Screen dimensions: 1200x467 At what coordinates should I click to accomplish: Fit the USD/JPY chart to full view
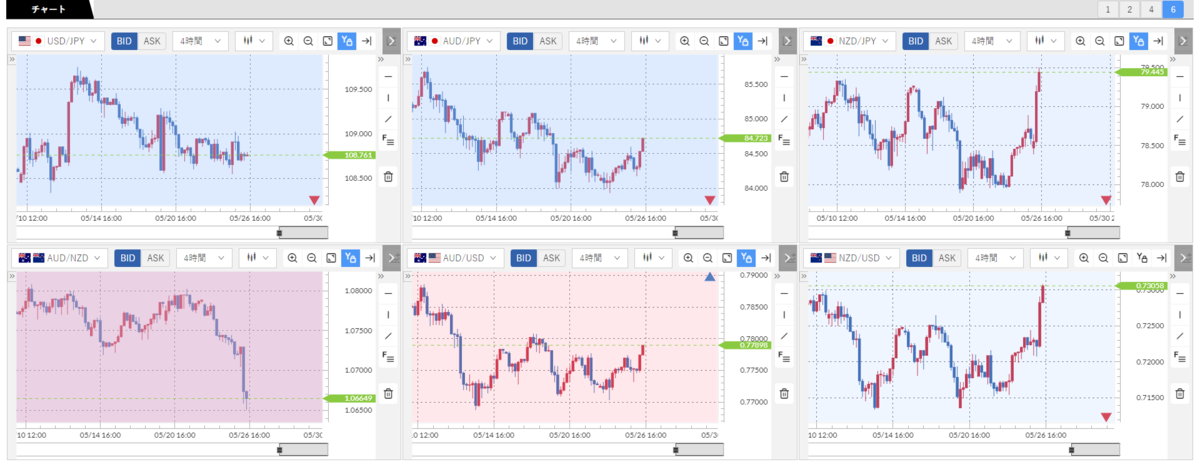pyautogui.click(x=327, y=41)
